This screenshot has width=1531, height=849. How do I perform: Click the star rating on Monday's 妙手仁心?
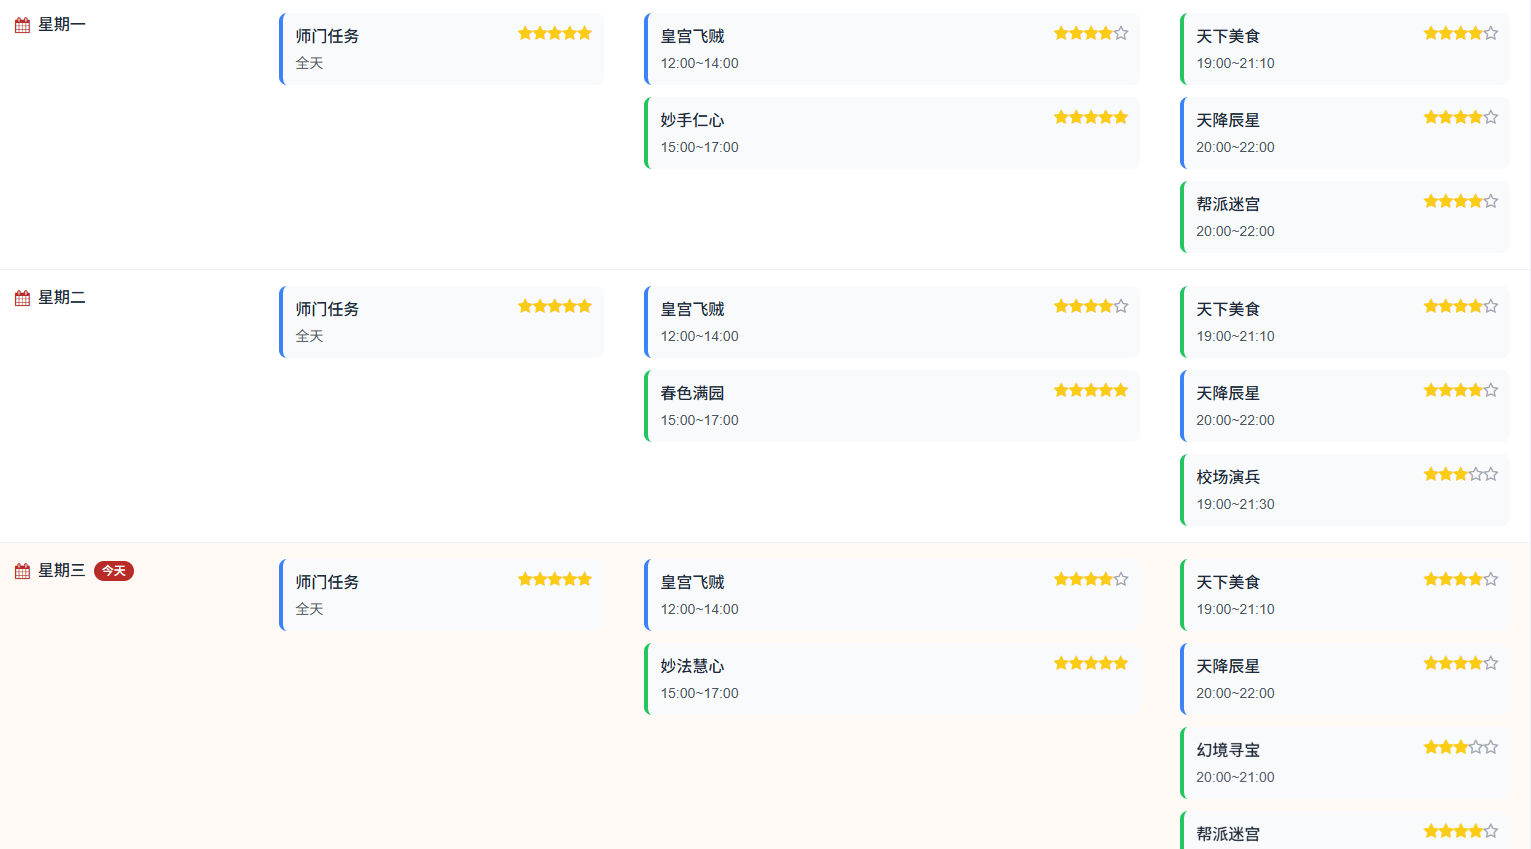(x=1091, y=117)
